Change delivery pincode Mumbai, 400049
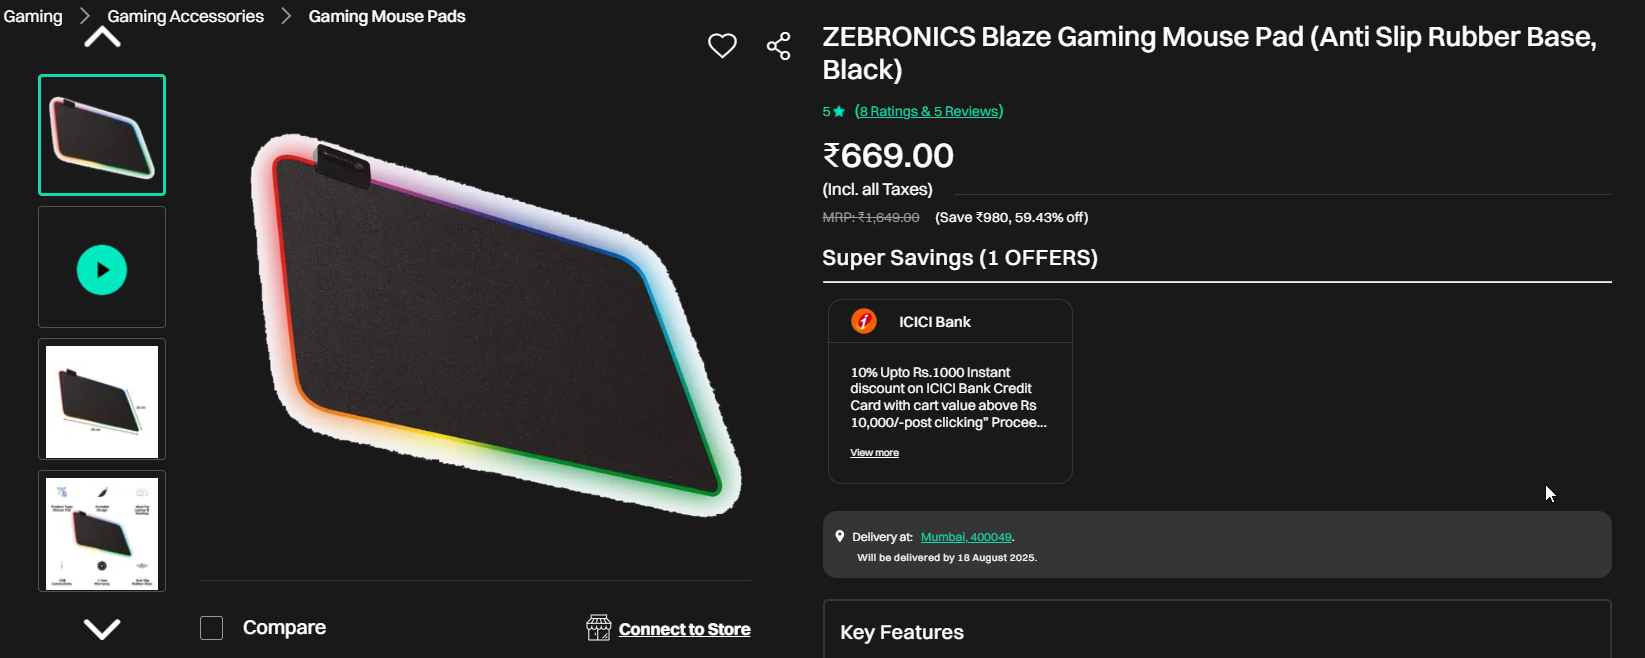The width and height of the screenshot is (1645, 658). 966,537
